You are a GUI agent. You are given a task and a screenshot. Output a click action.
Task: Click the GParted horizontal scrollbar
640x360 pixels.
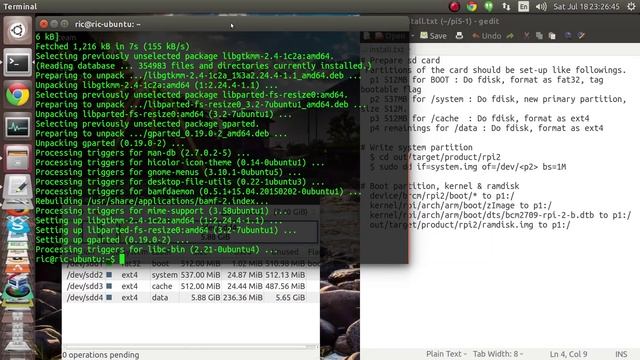pyautogui.click(x=190, y=347)
